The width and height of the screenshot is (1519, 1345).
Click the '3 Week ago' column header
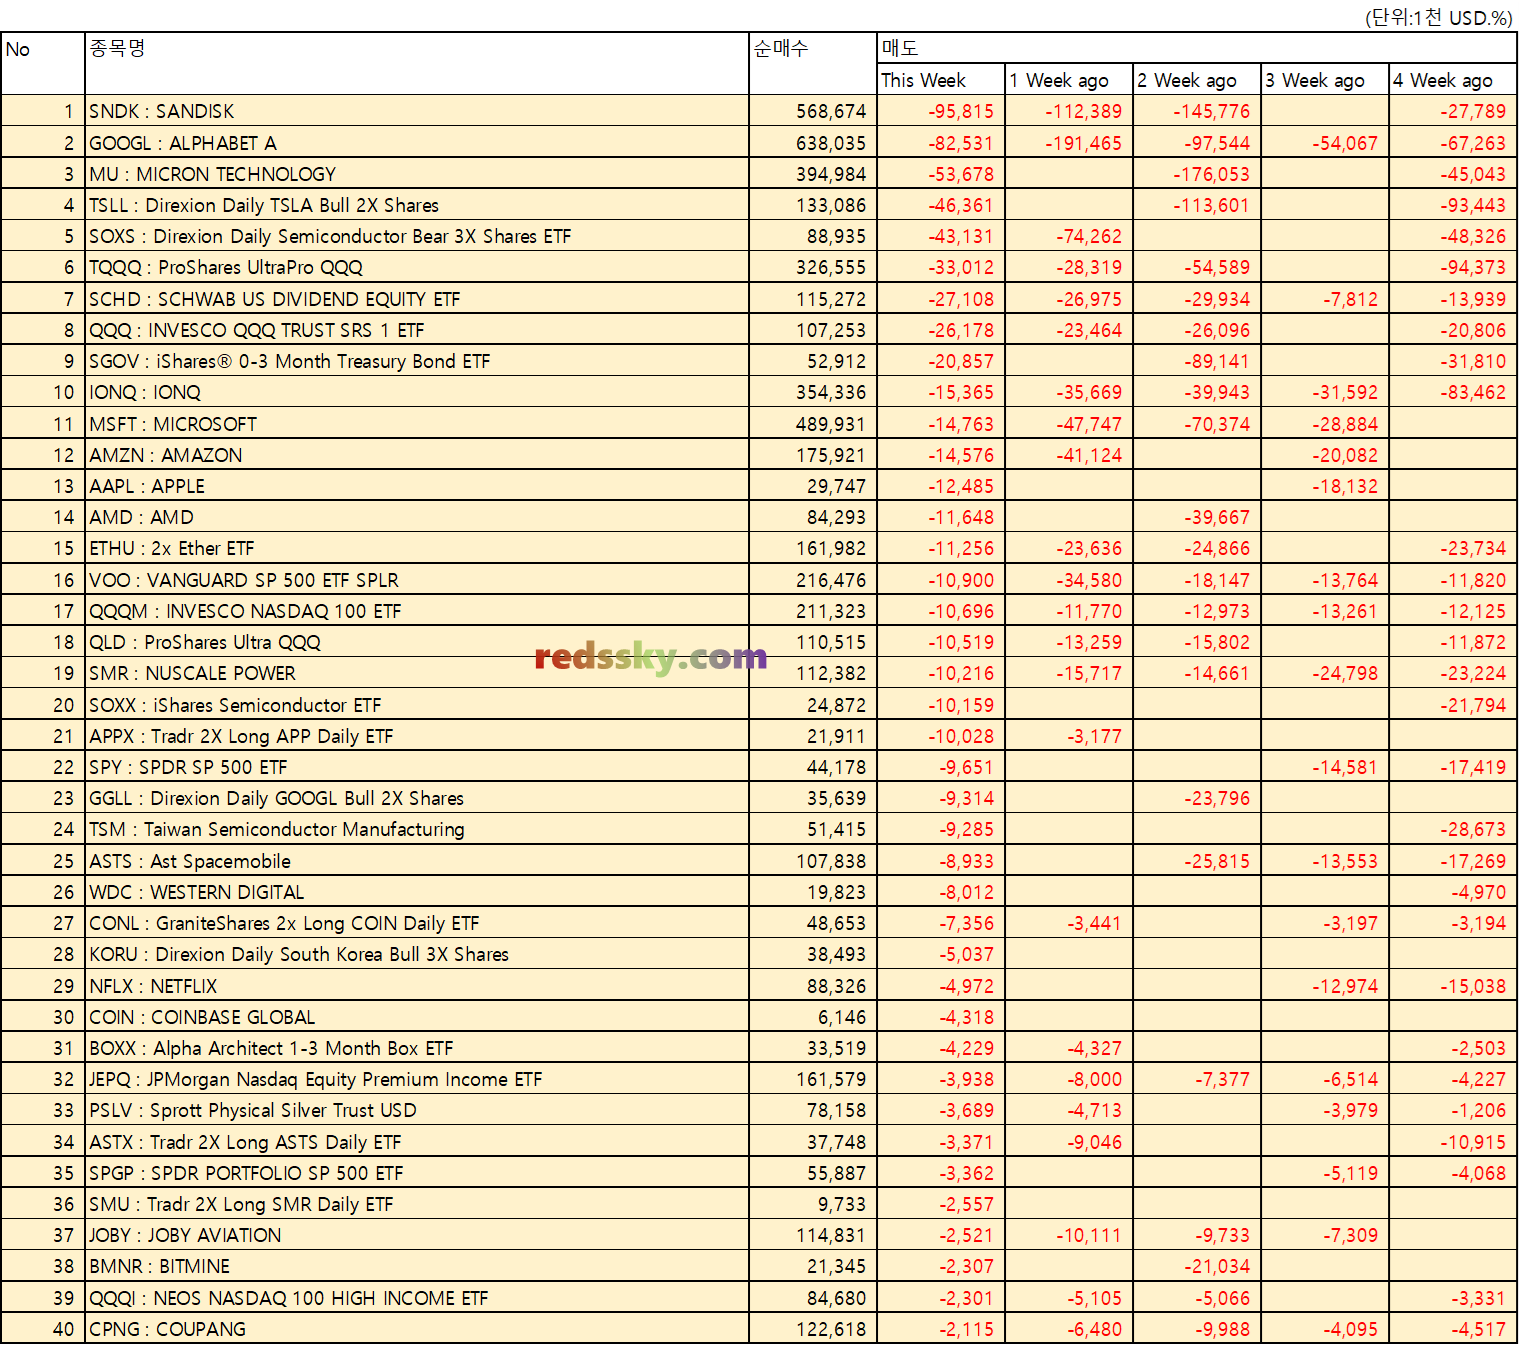click(1325, 80)
